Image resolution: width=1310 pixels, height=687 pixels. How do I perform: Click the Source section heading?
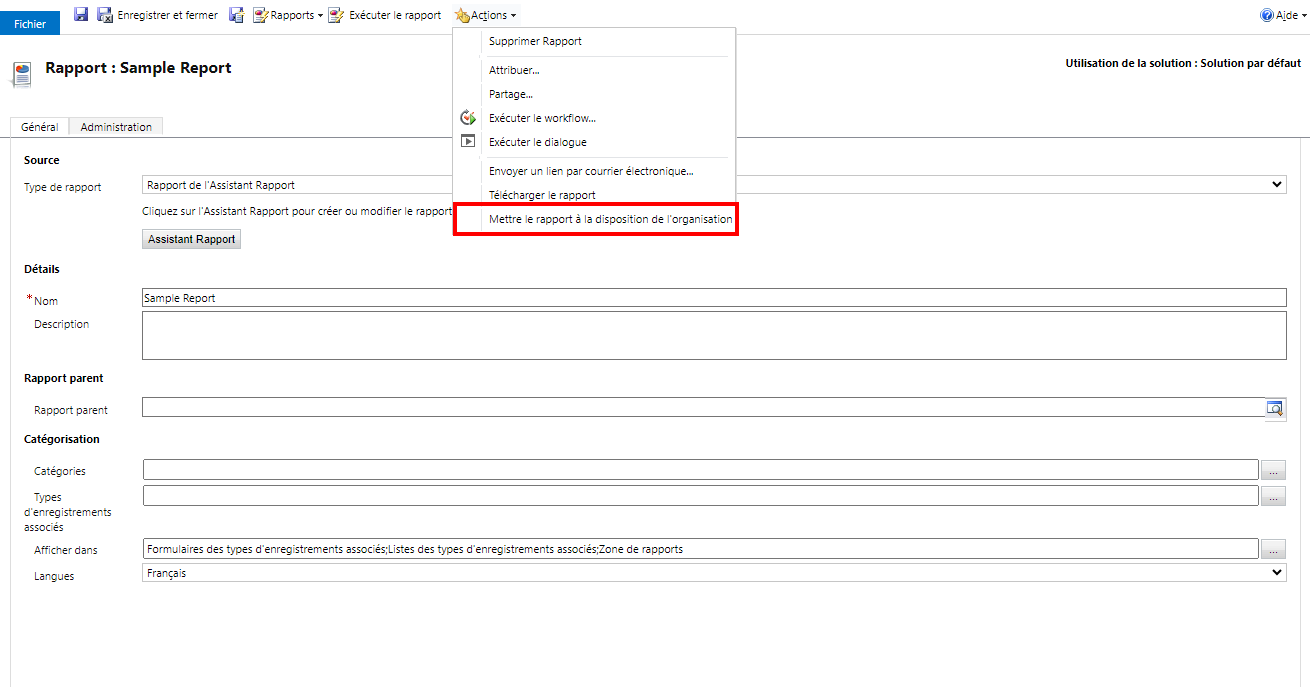[x=42, y=160]
